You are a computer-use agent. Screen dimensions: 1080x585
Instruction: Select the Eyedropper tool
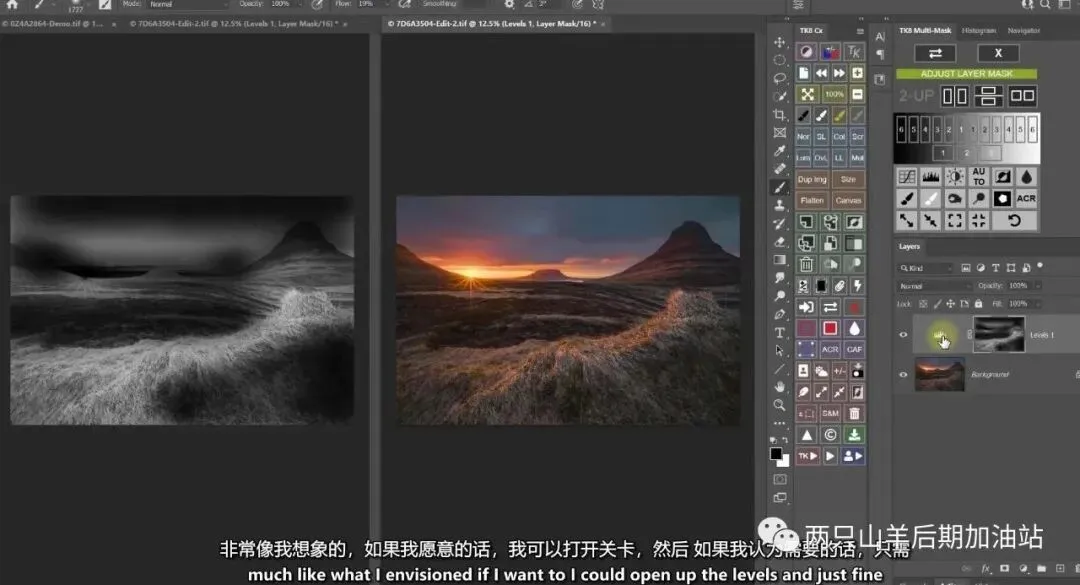(779, 151)
